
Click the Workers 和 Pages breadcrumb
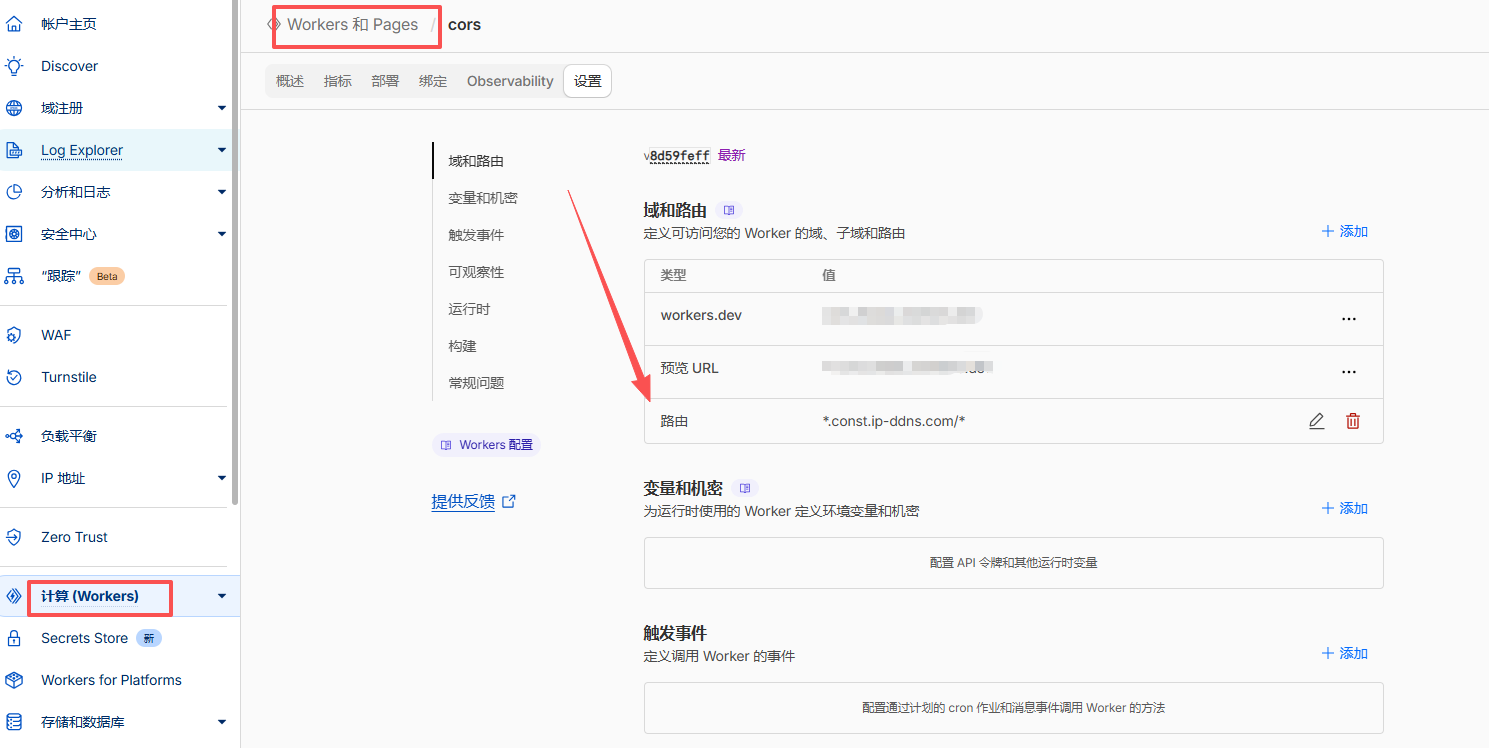[x=352, y=24]
